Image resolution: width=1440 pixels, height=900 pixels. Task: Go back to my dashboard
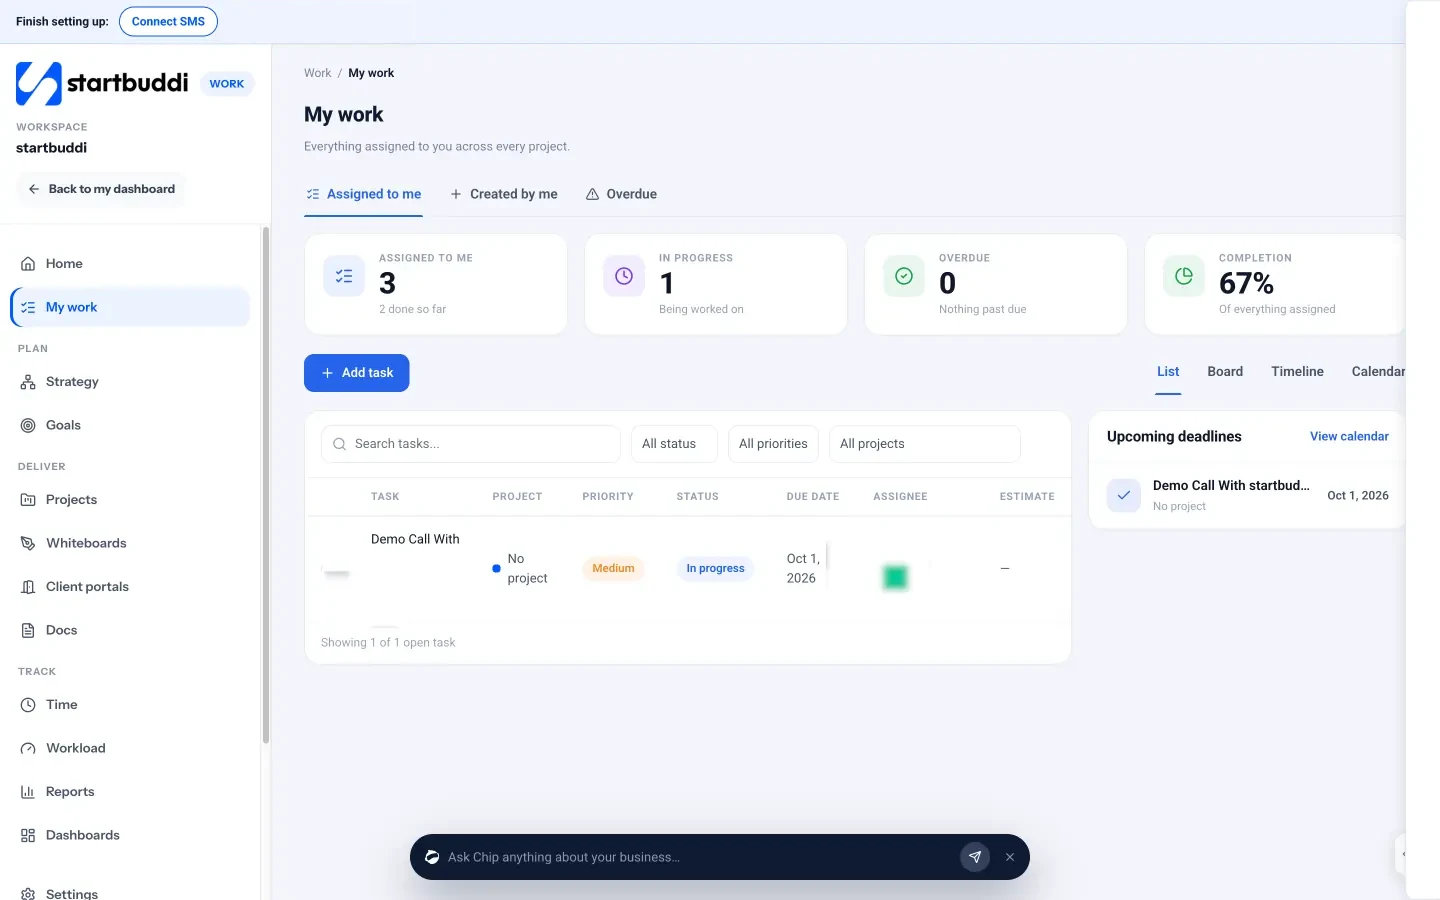coord(101,189)
